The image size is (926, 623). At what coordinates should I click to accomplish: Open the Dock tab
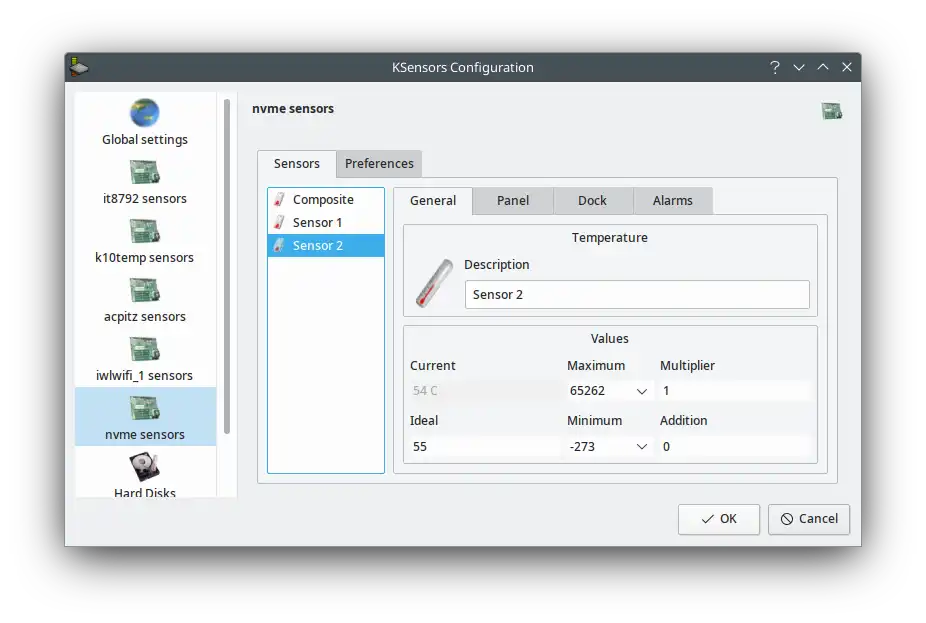[592, 201]
